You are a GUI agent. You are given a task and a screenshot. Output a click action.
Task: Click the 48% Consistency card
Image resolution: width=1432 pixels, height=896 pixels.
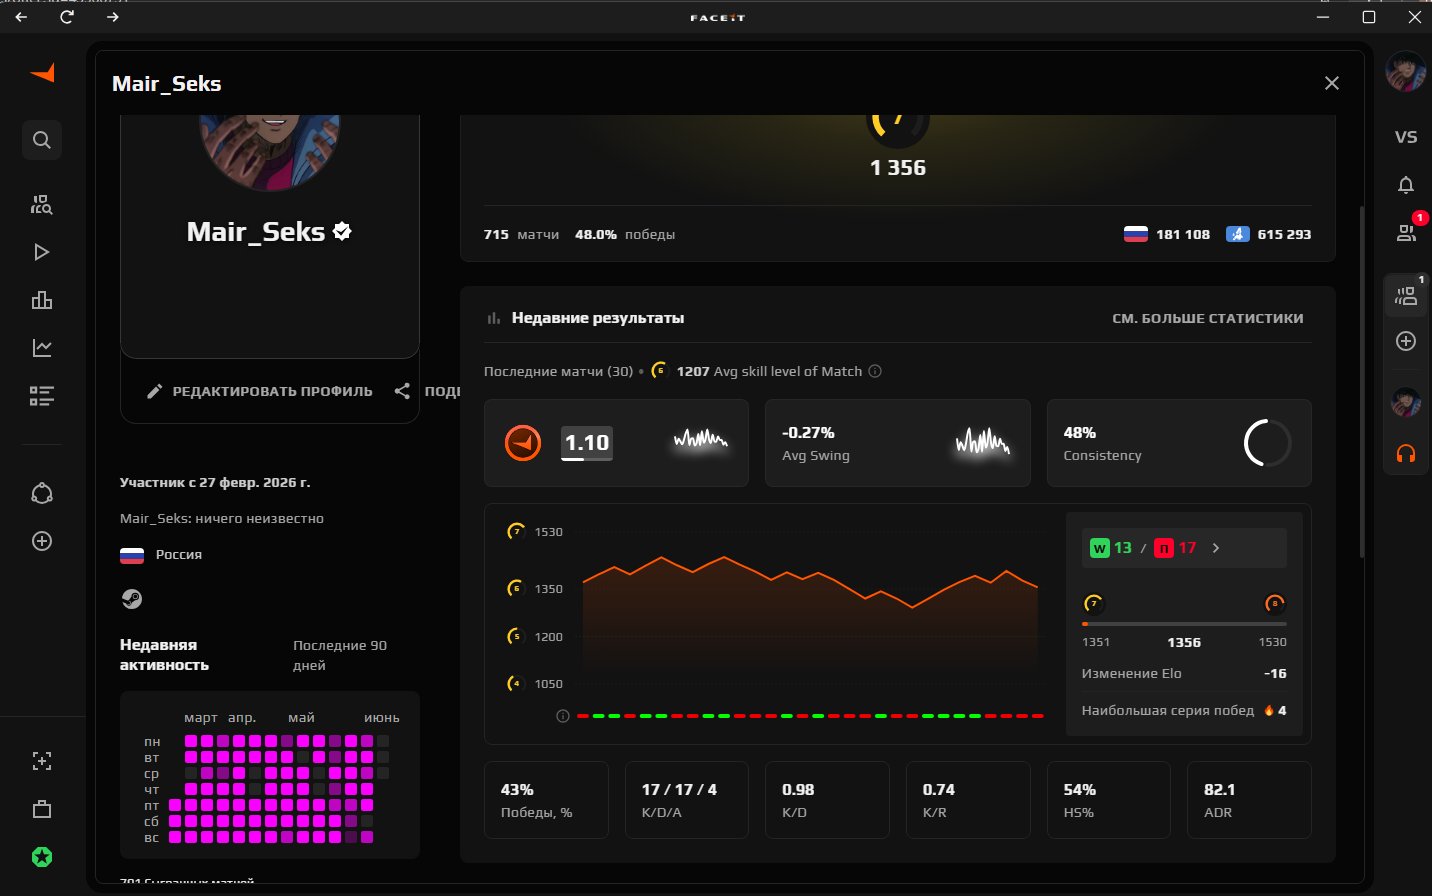click(x=1179, y=443)
